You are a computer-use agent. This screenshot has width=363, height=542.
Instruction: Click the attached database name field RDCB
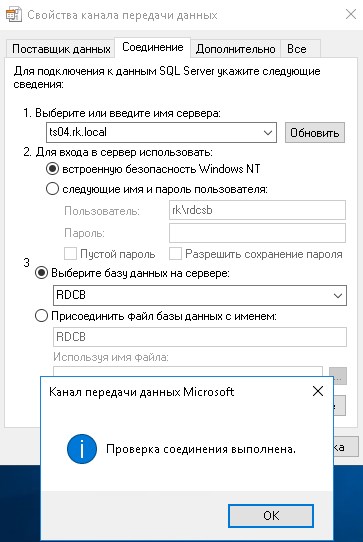[x=200, y=337]
